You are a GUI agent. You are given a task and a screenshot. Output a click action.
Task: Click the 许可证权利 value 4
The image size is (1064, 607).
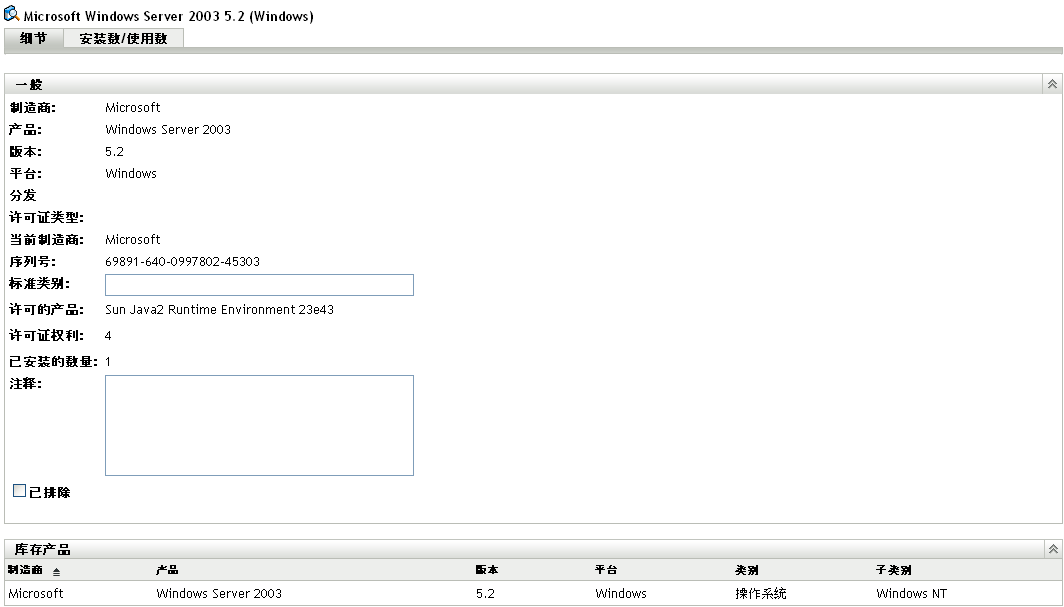(108, 336)
